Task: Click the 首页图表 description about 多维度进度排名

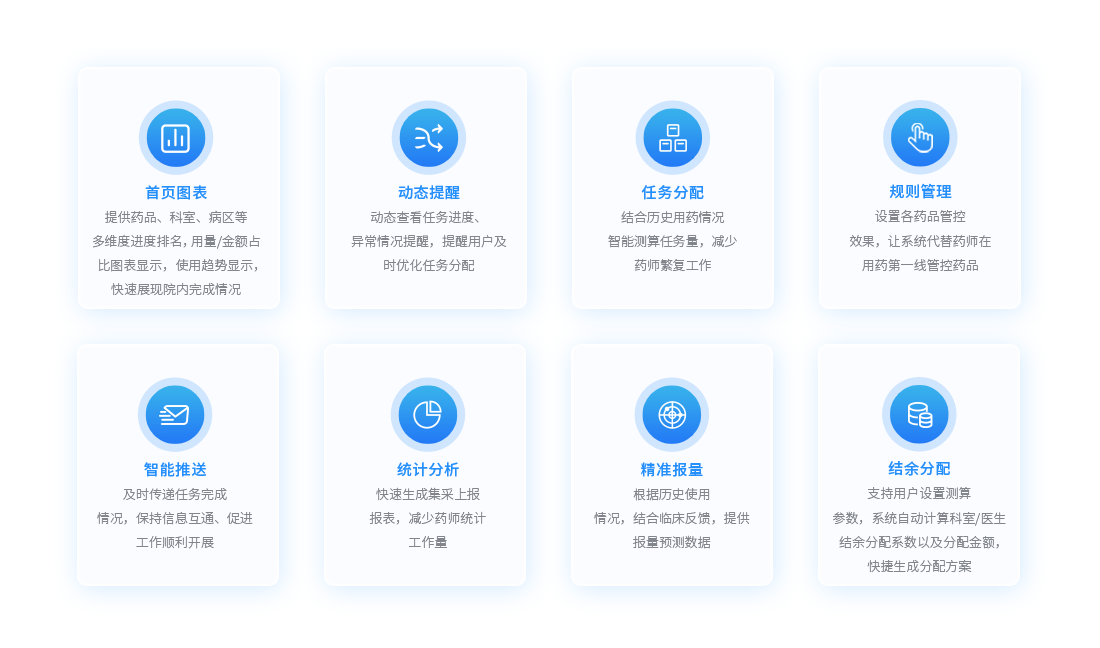Action: click(176, 241)
